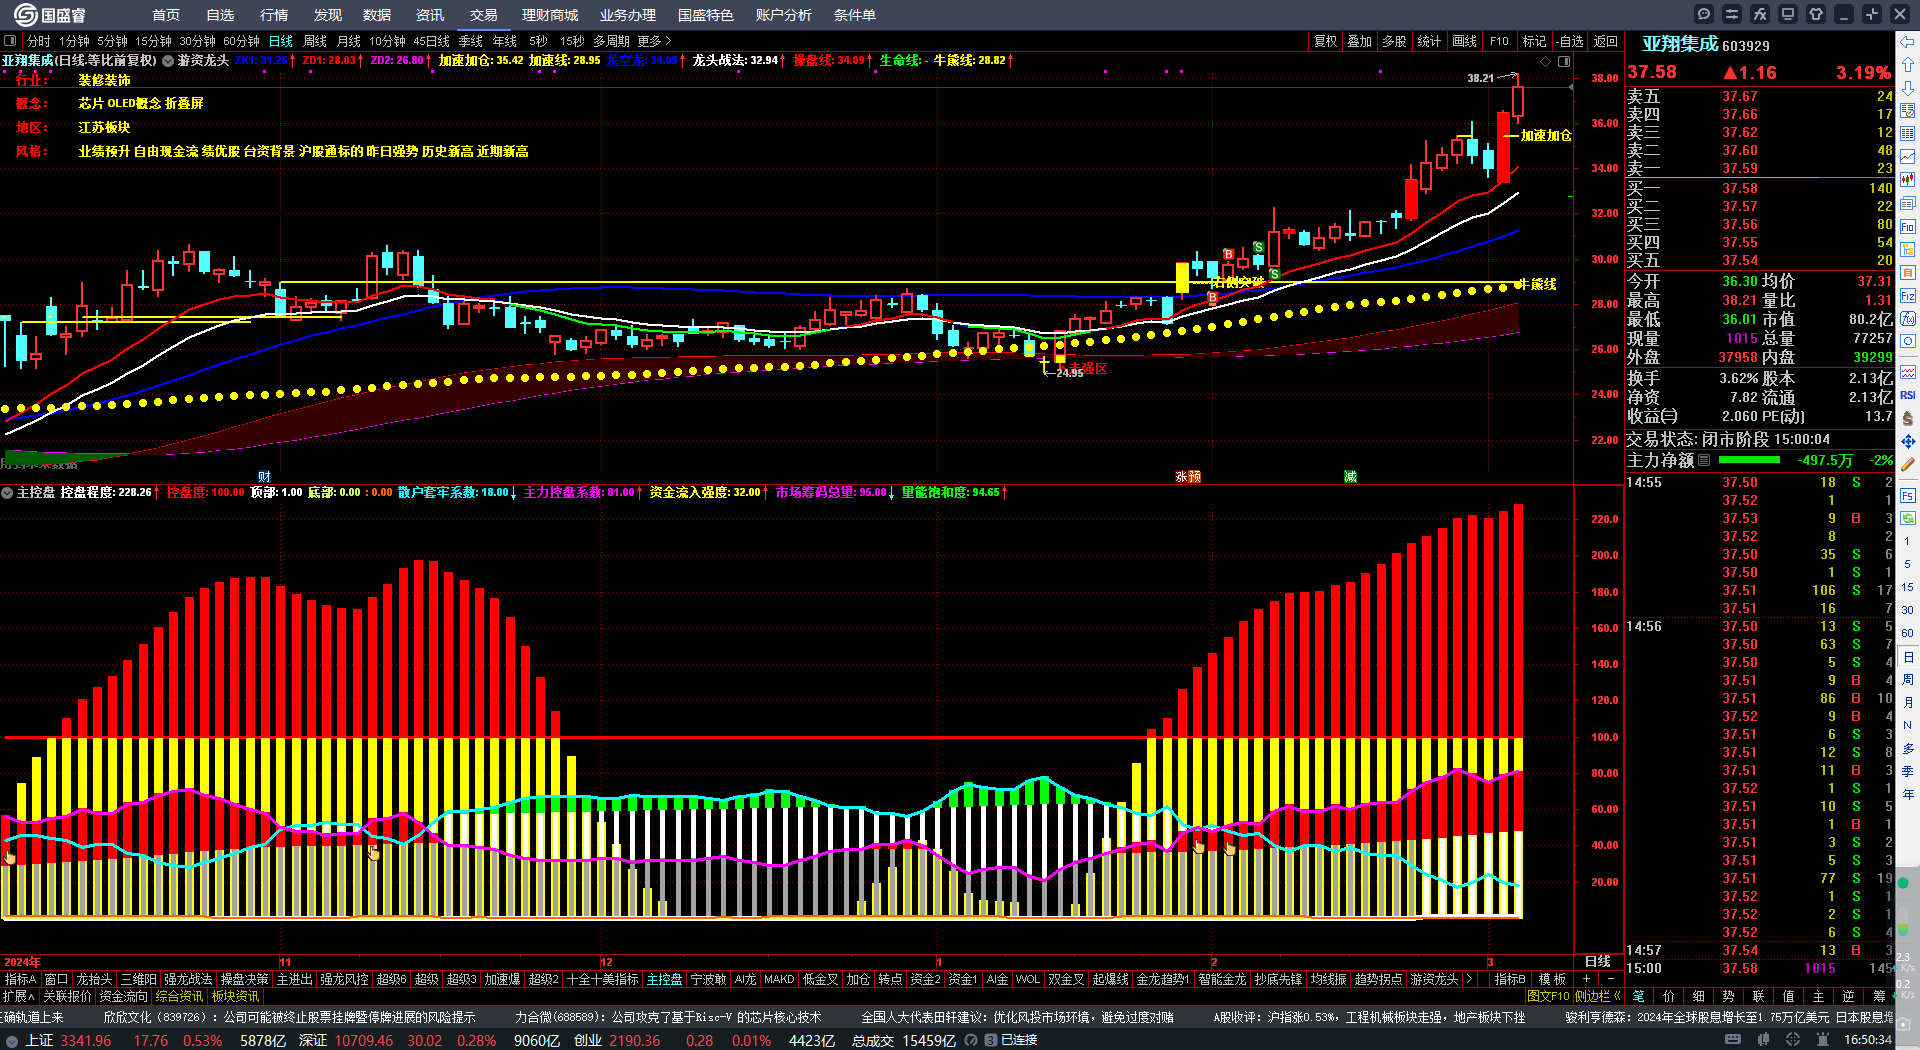1920x1050 pixels.
Task: Expand the indicator tabs overflow arrow after 游资龙头
Action: point(1470,979)
